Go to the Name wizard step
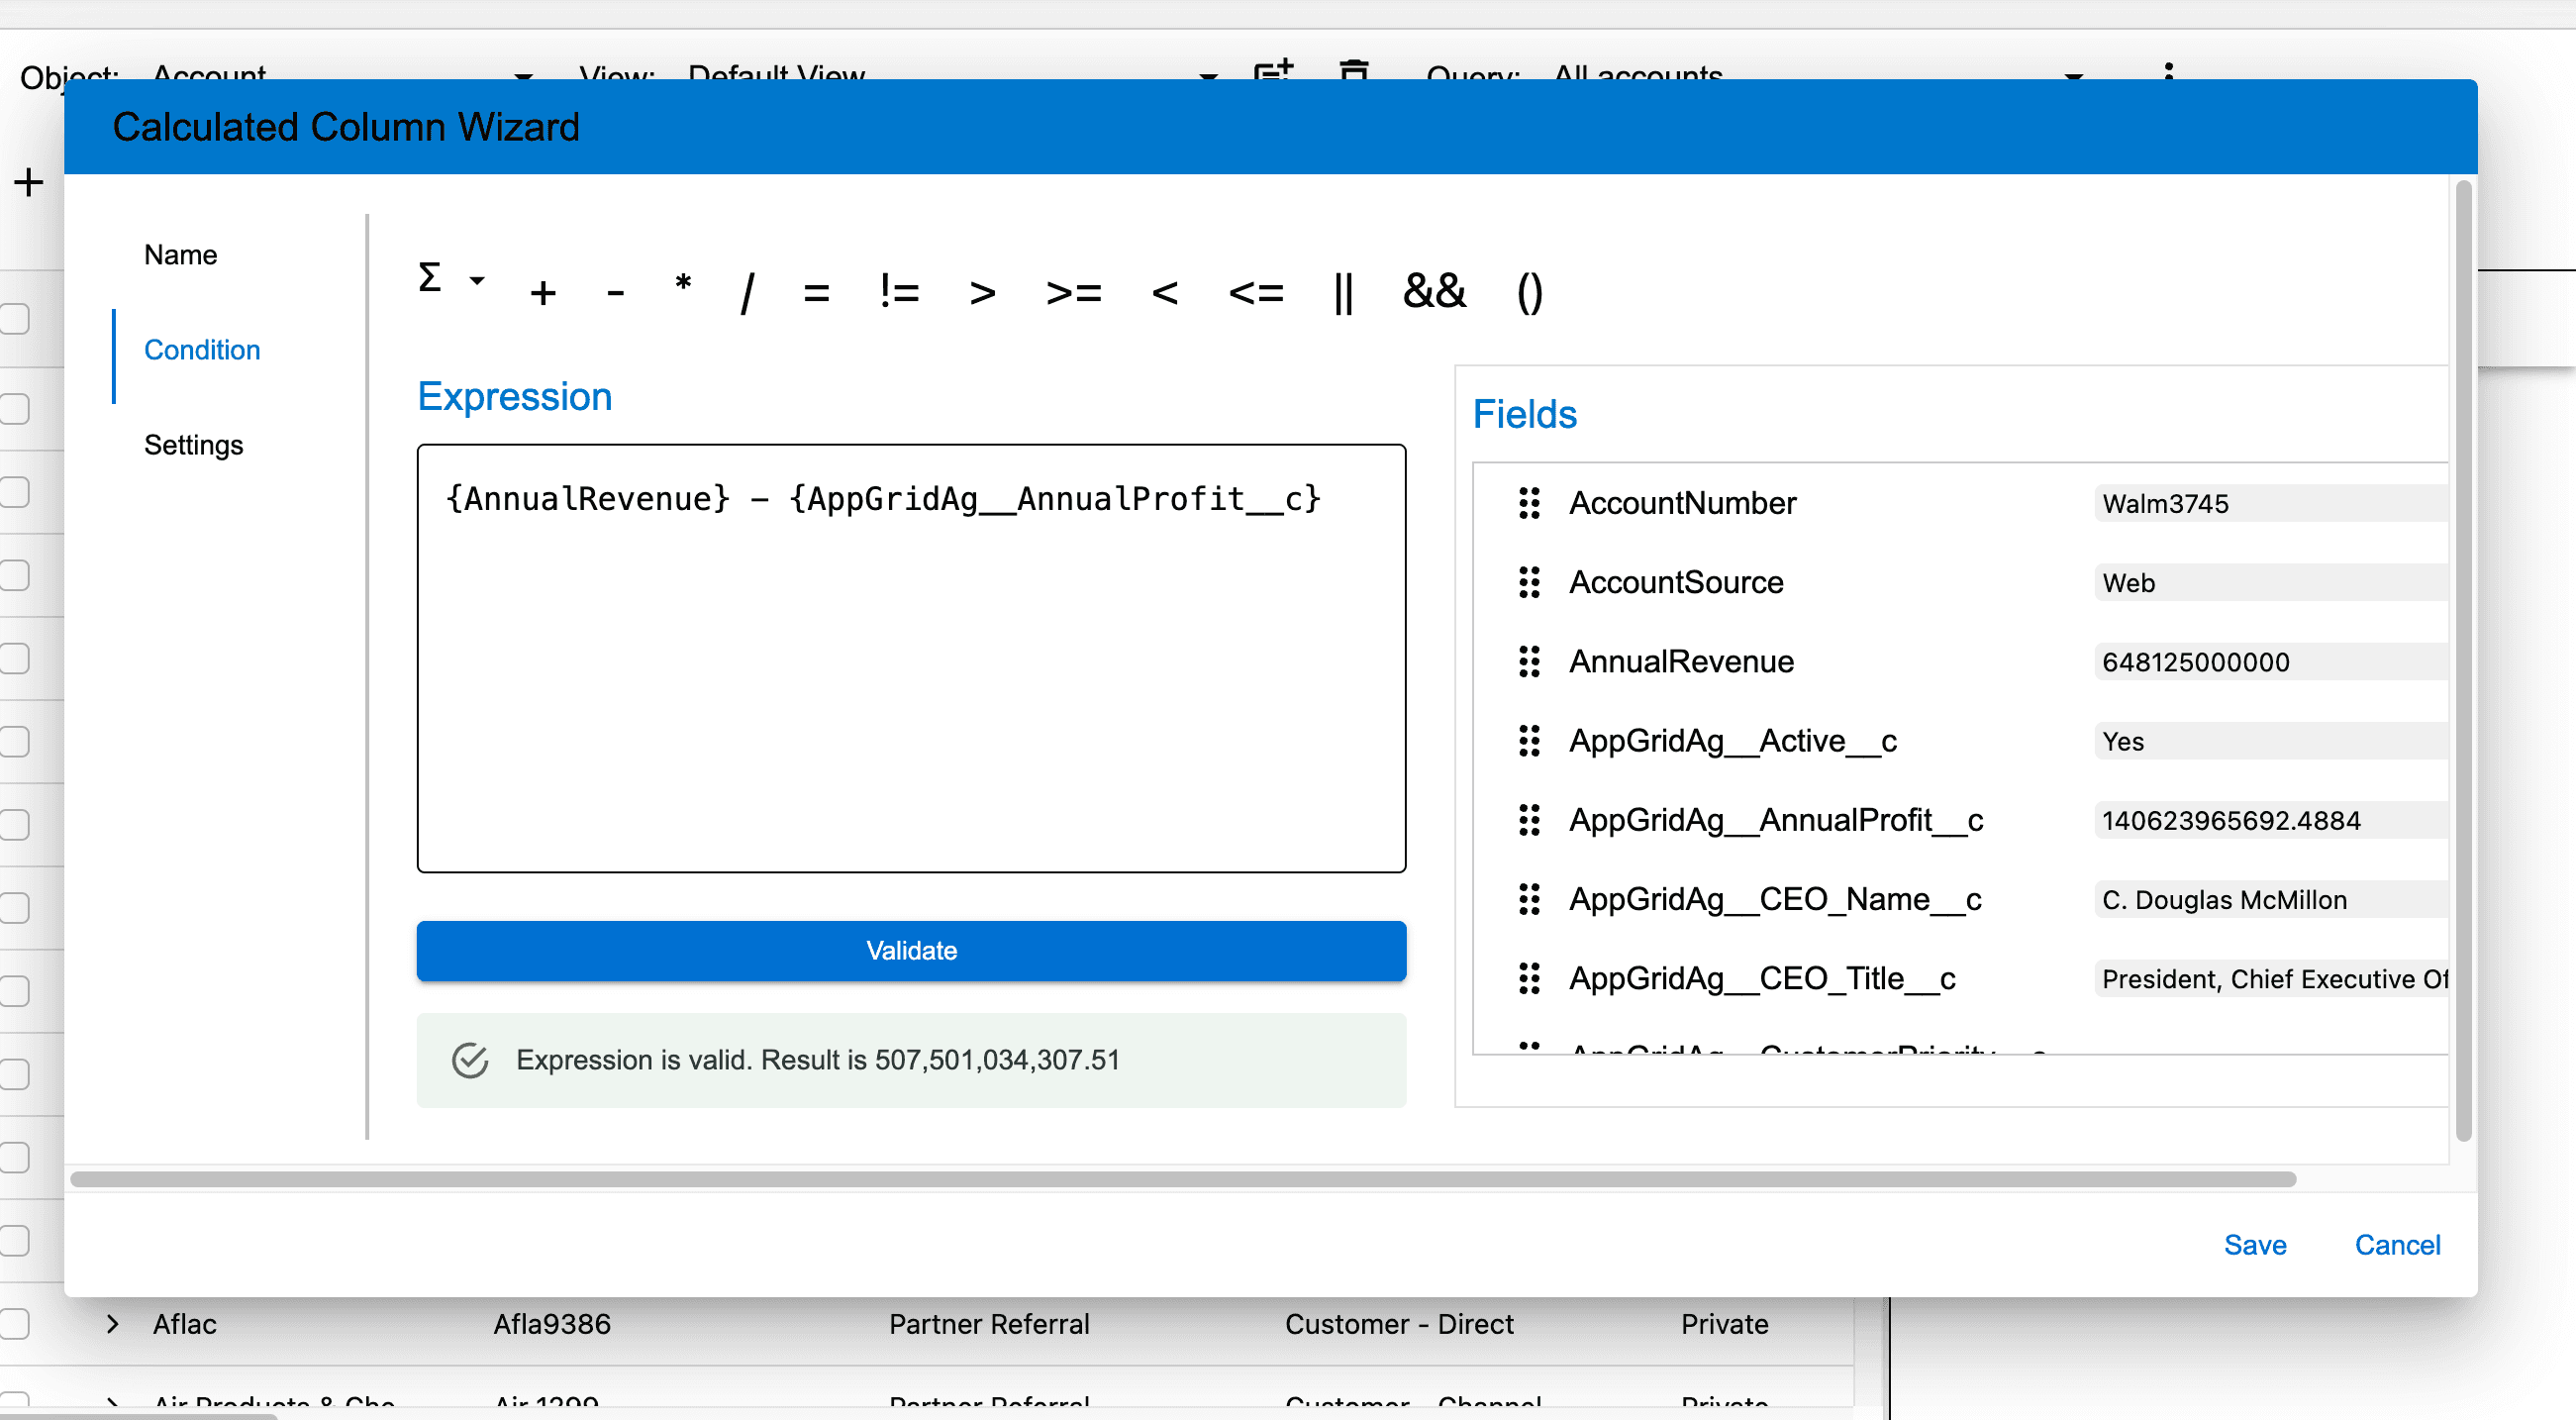This screenshot has width=2576, height=1420. click(x=180, y=255)
